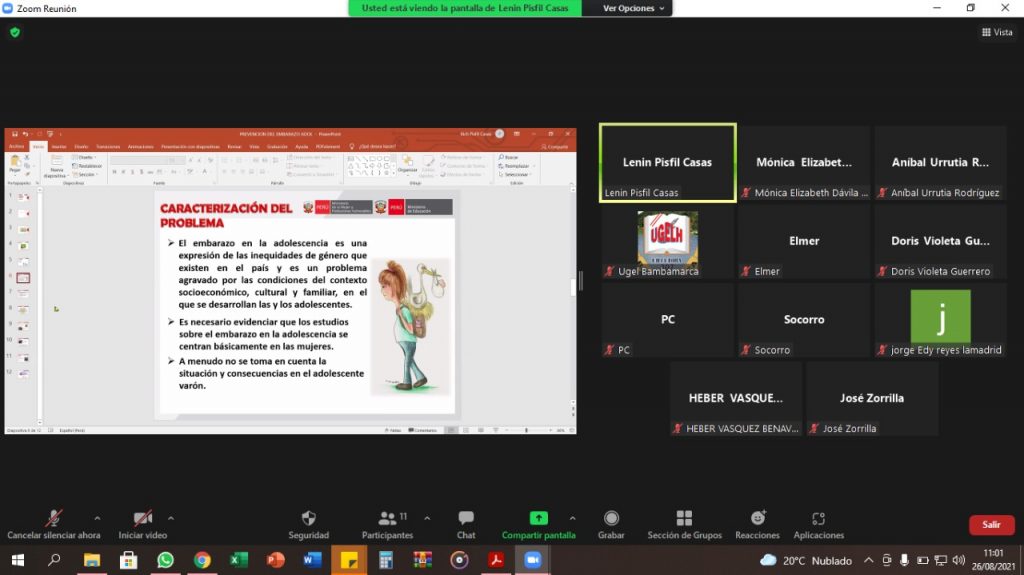This screenshot has height=575, width=1024.
Task: Select Lenin Pisfil Casas video tile
Action: pyautogui.click(x=667, y=163)
